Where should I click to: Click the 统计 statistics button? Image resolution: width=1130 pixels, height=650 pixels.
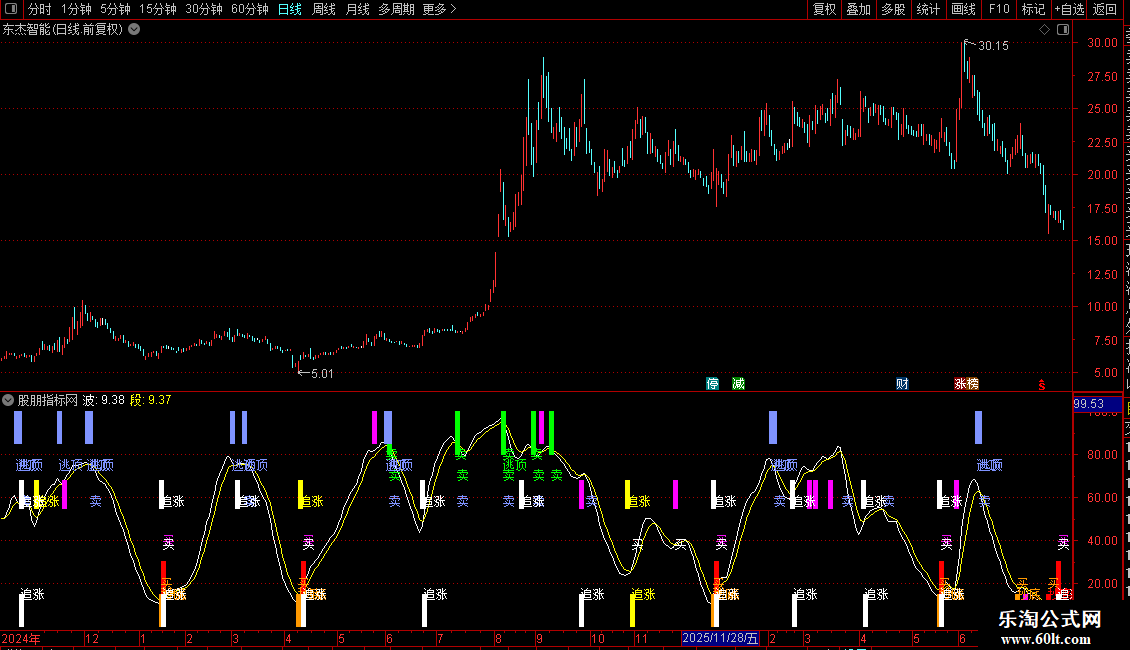[x=927, y=9]
